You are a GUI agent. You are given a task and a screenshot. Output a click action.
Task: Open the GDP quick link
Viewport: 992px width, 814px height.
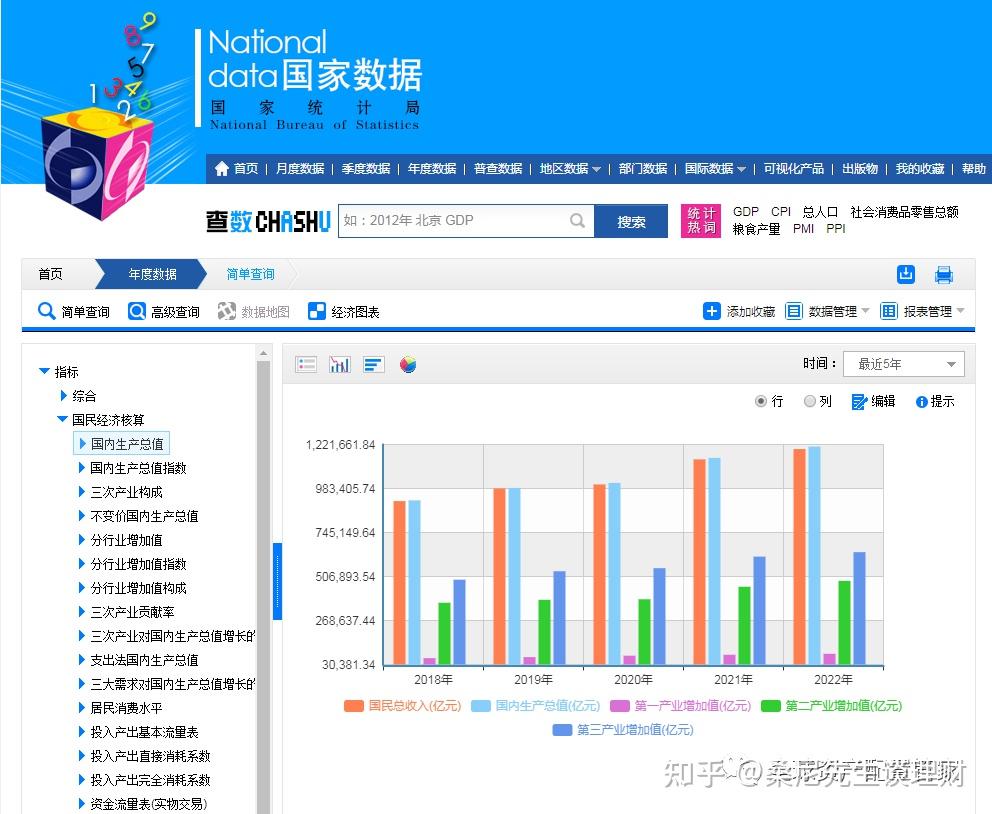pos(745,212)
